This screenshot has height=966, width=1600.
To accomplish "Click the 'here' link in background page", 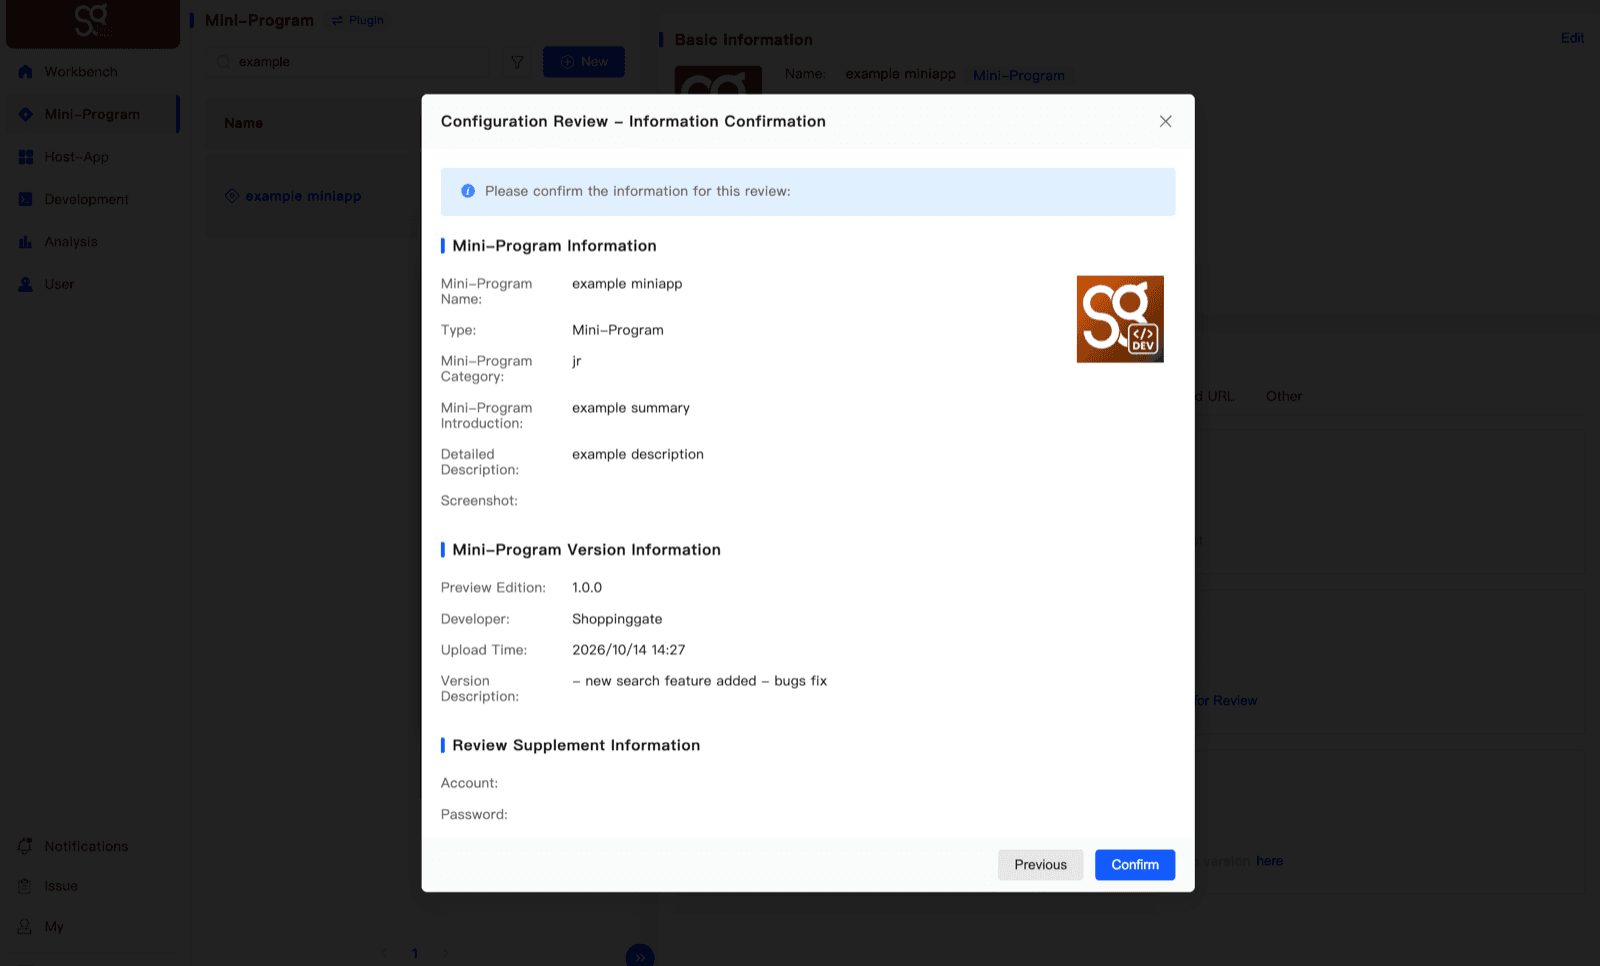I will pos(1269,861).
